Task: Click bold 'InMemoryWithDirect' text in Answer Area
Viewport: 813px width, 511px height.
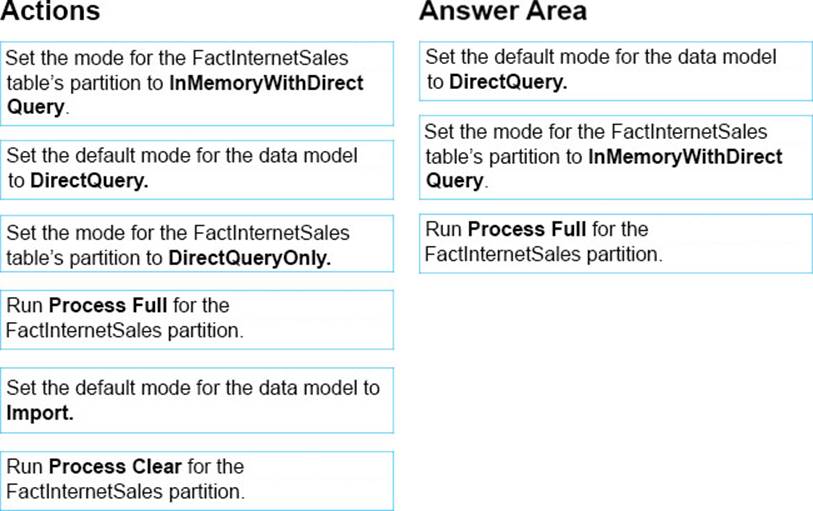Action: [685, 157]
